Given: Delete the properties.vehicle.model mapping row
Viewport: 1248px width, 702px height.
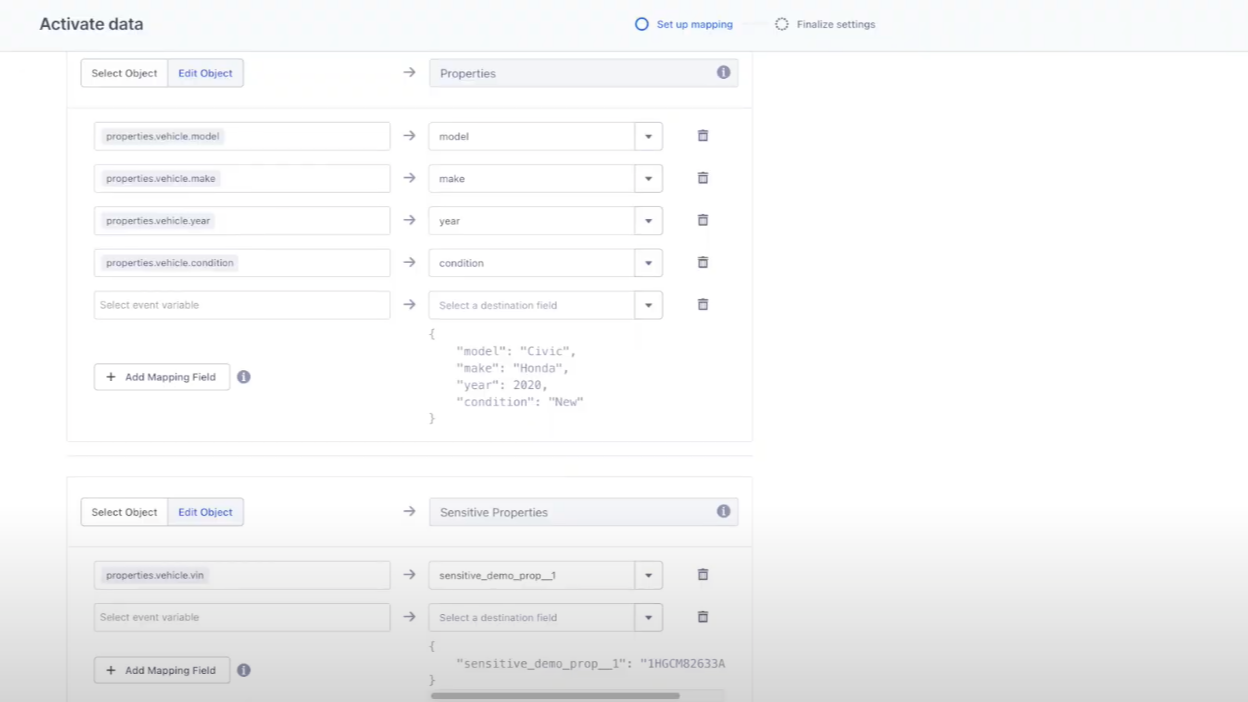Looking at the screenshot, I should pyautogui.click(x=703, y=136).
